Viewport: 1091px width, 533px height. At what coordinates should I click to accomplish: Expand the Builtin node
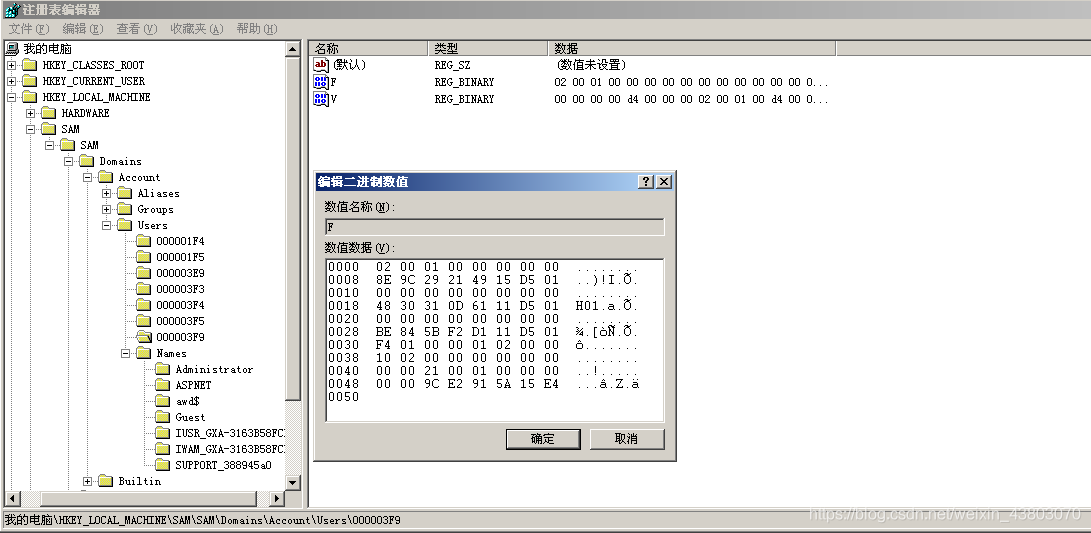88,482
